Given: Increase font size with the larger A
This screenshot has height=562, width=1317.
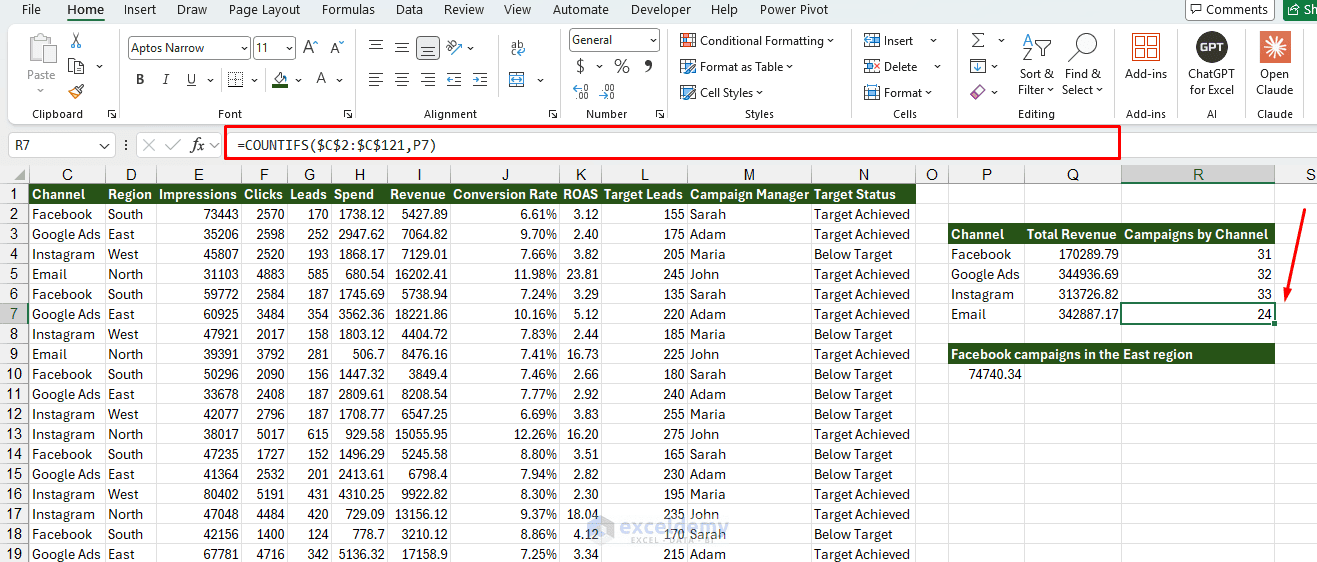Looking at the screenshot, I should [310, 48].
